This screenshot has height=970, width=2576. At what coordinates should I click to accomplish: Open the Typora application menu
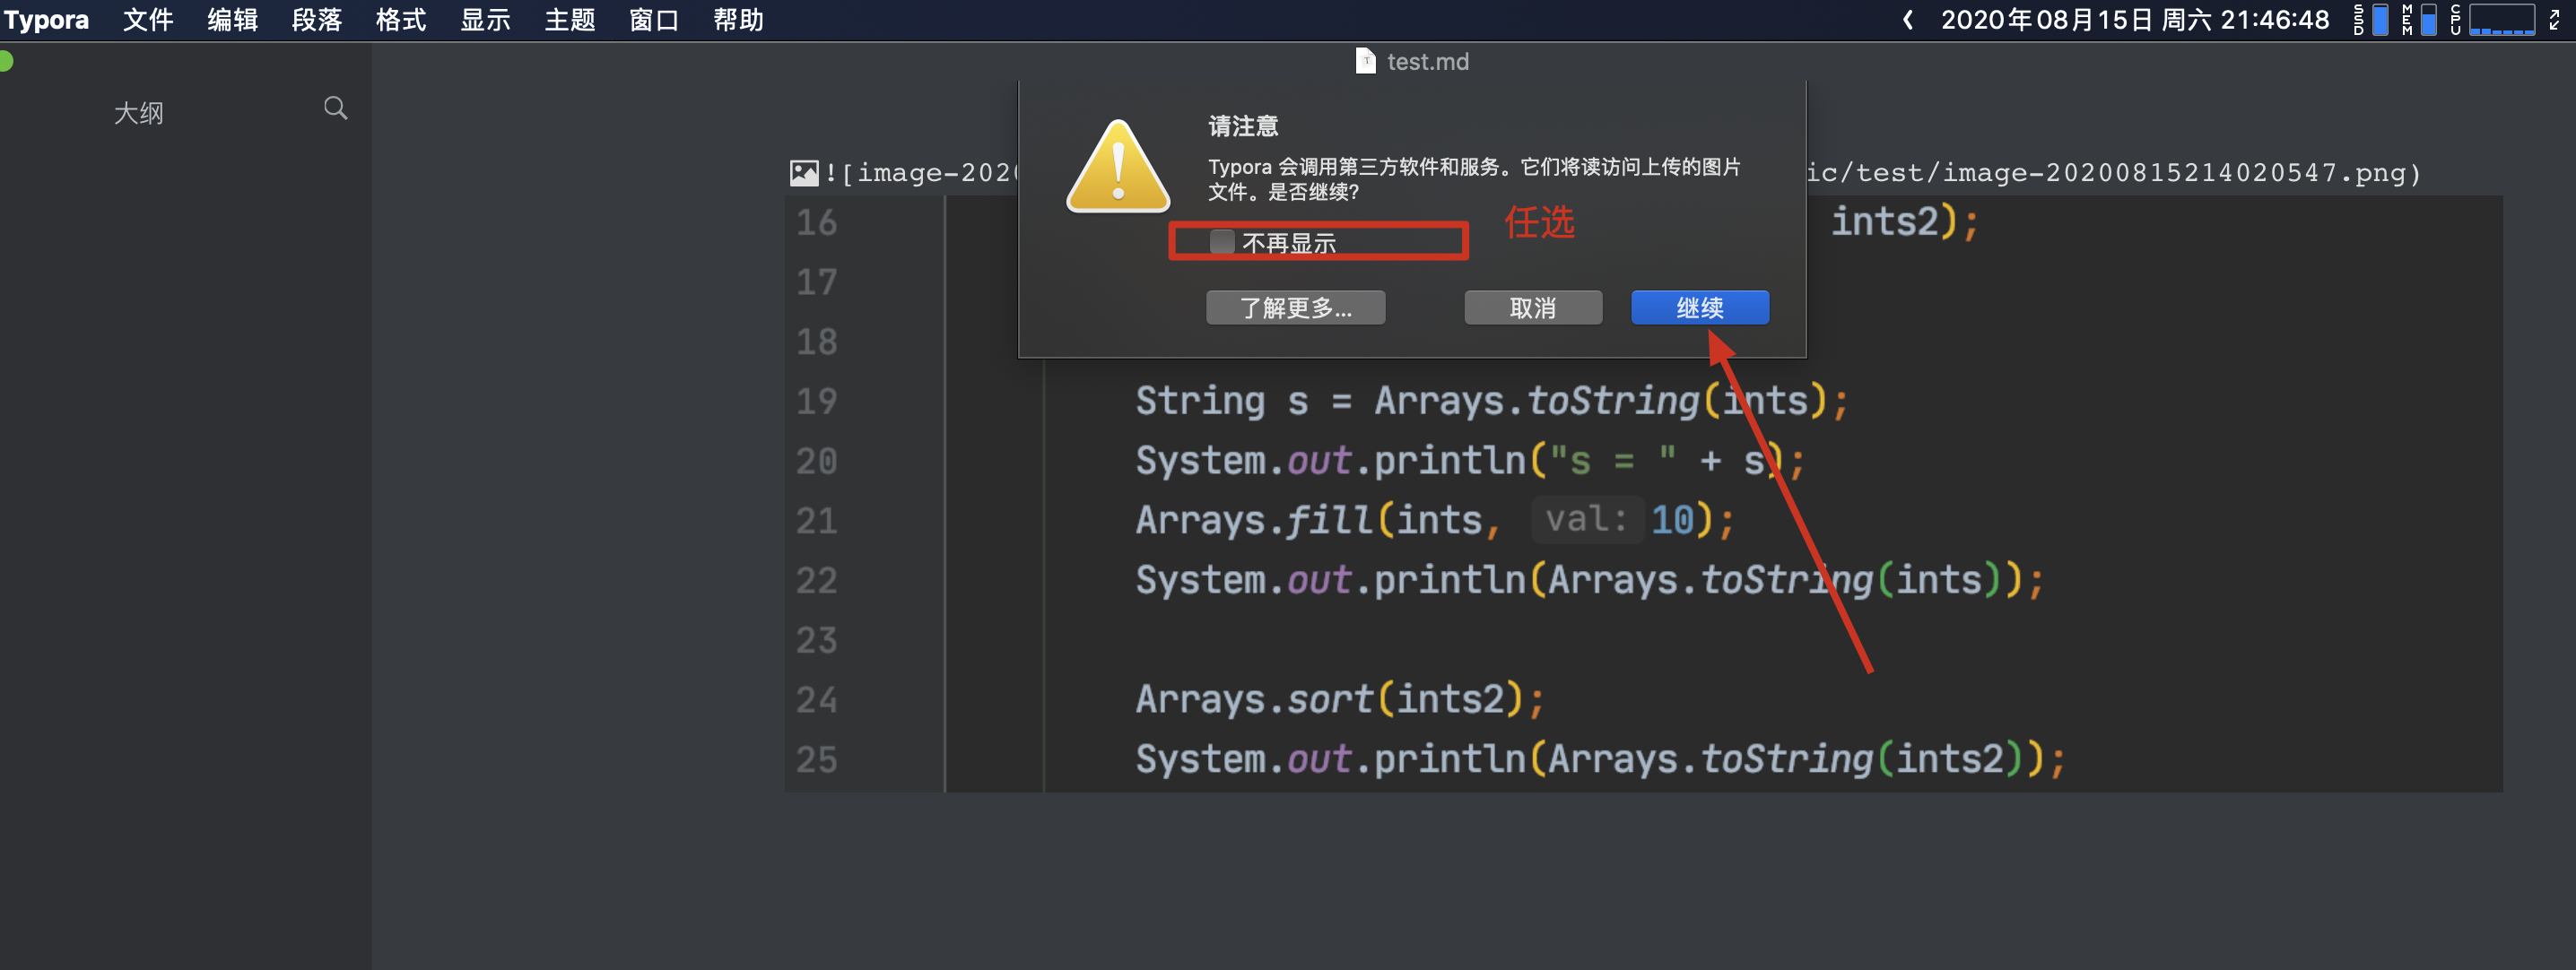tap(47, 20)
